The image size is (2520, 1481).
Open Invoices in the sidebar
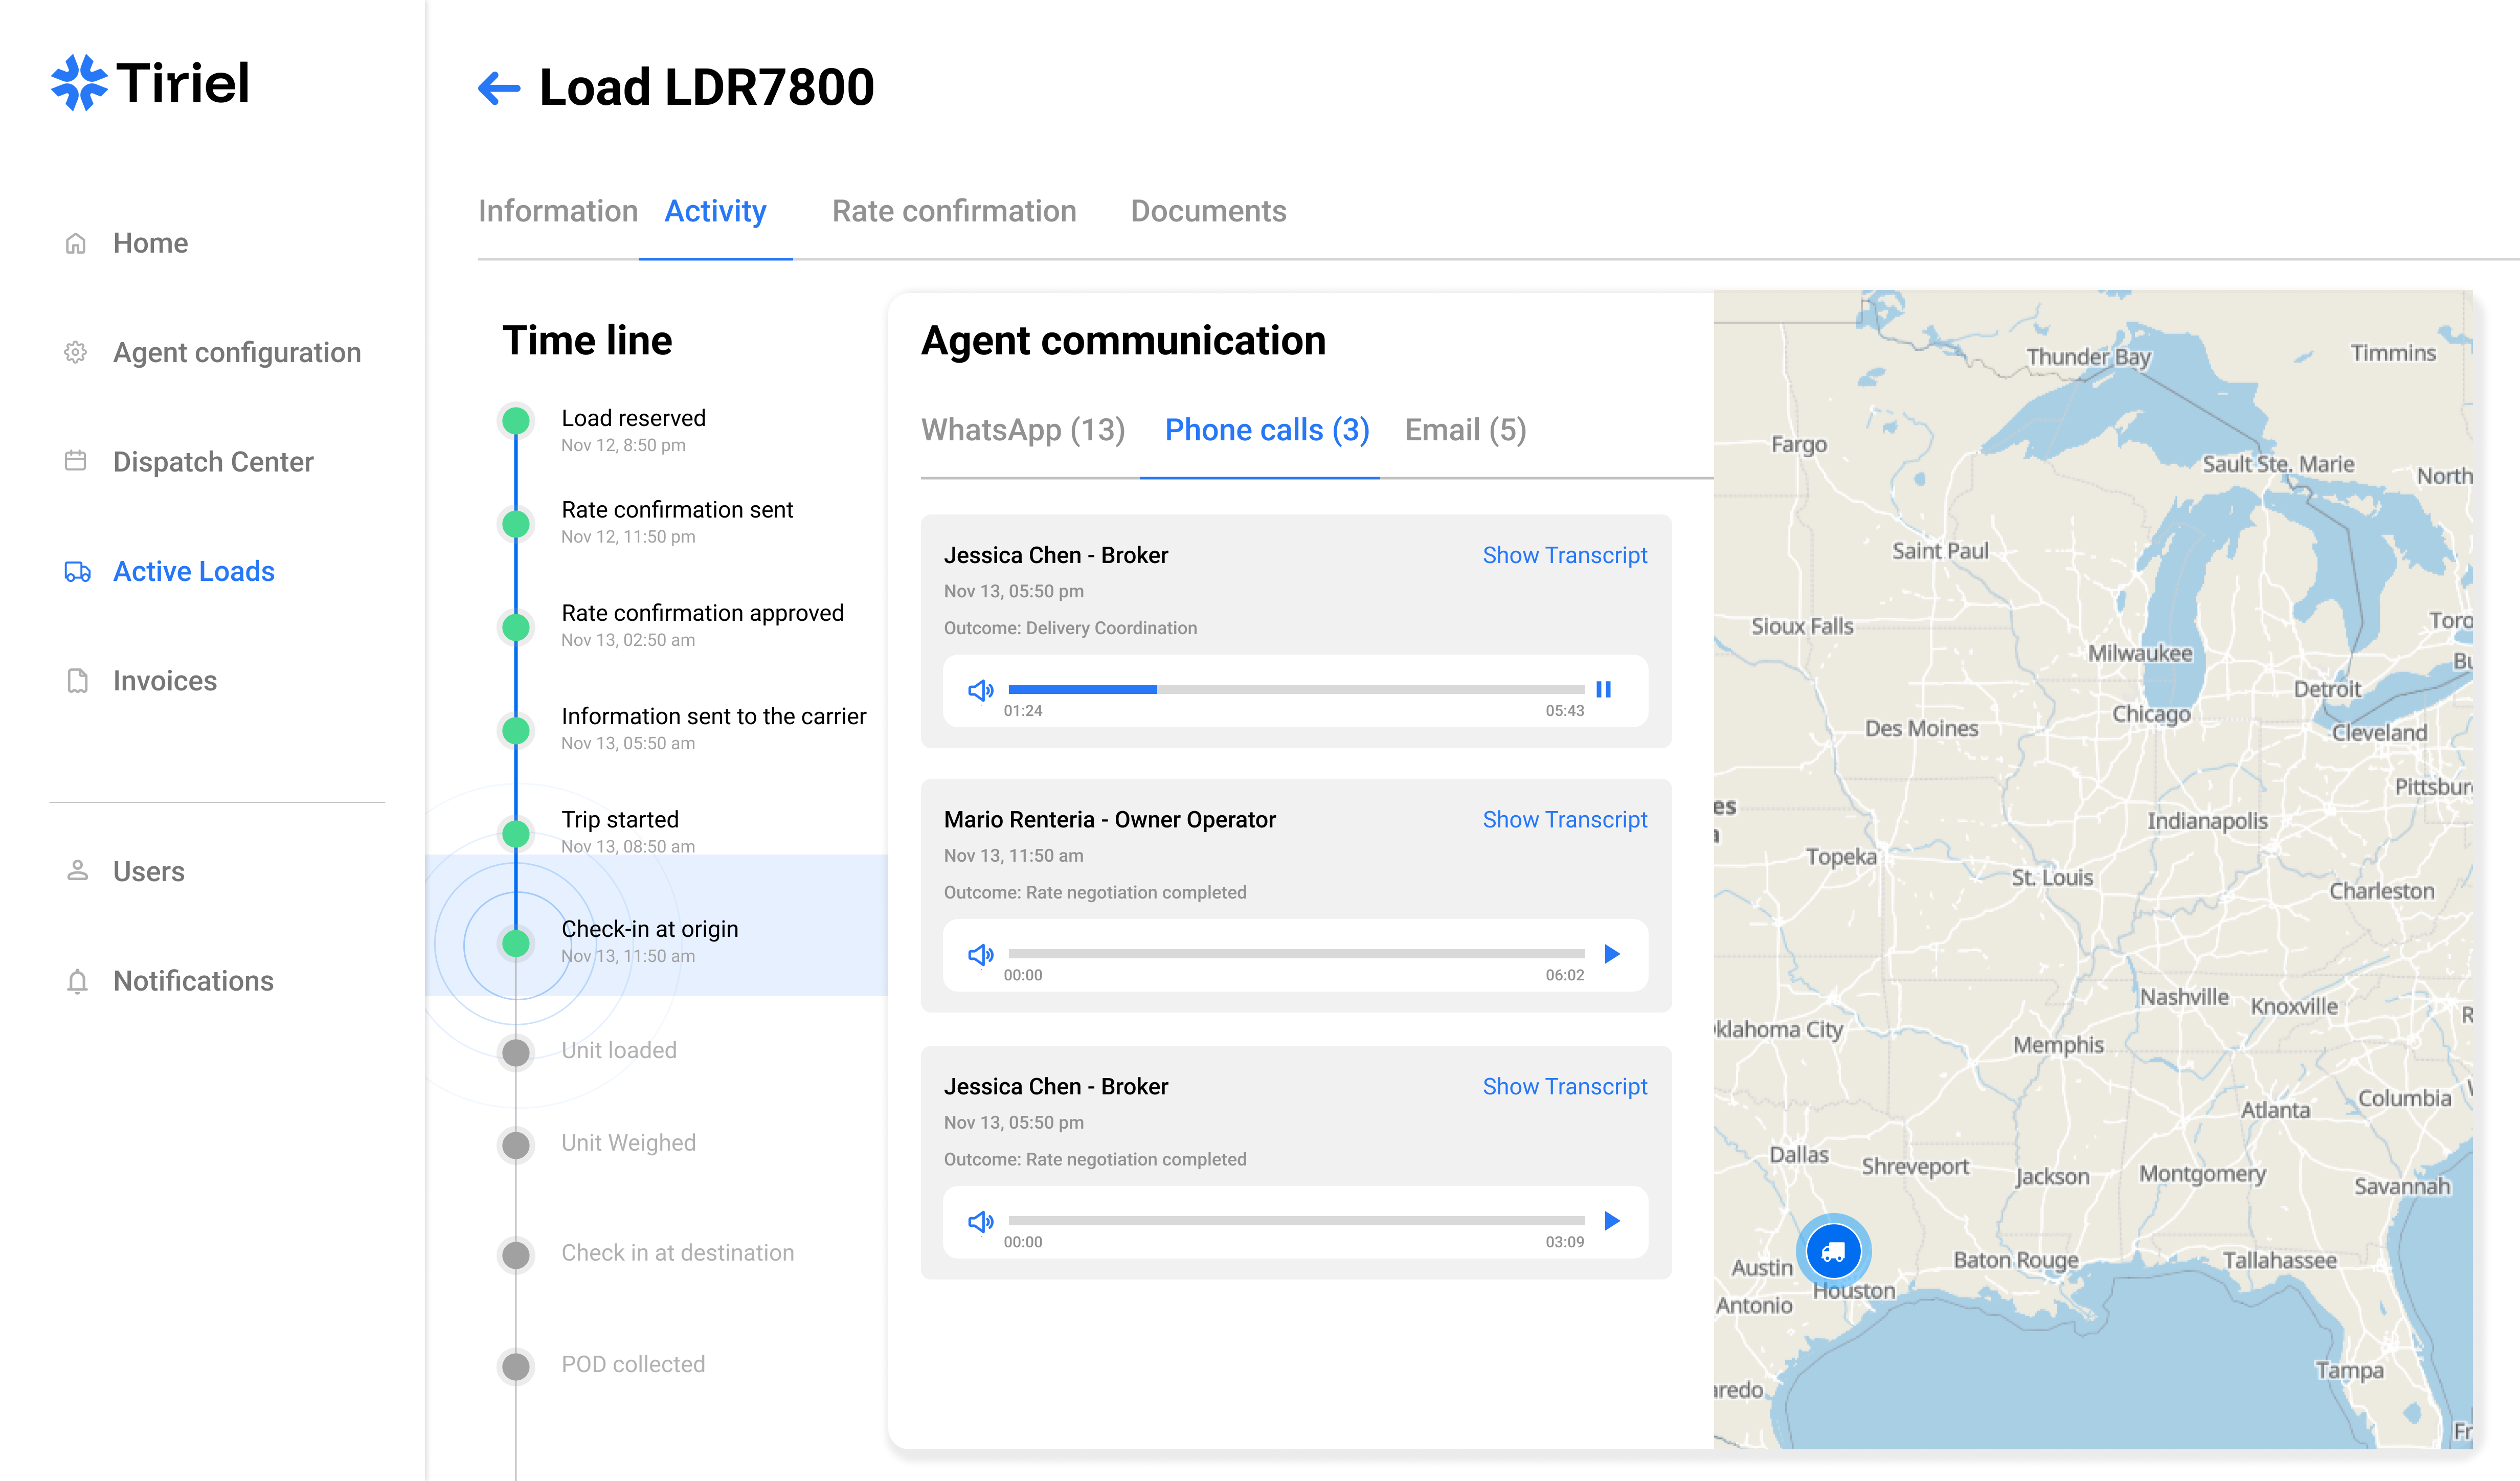click(x=164, y=680)
